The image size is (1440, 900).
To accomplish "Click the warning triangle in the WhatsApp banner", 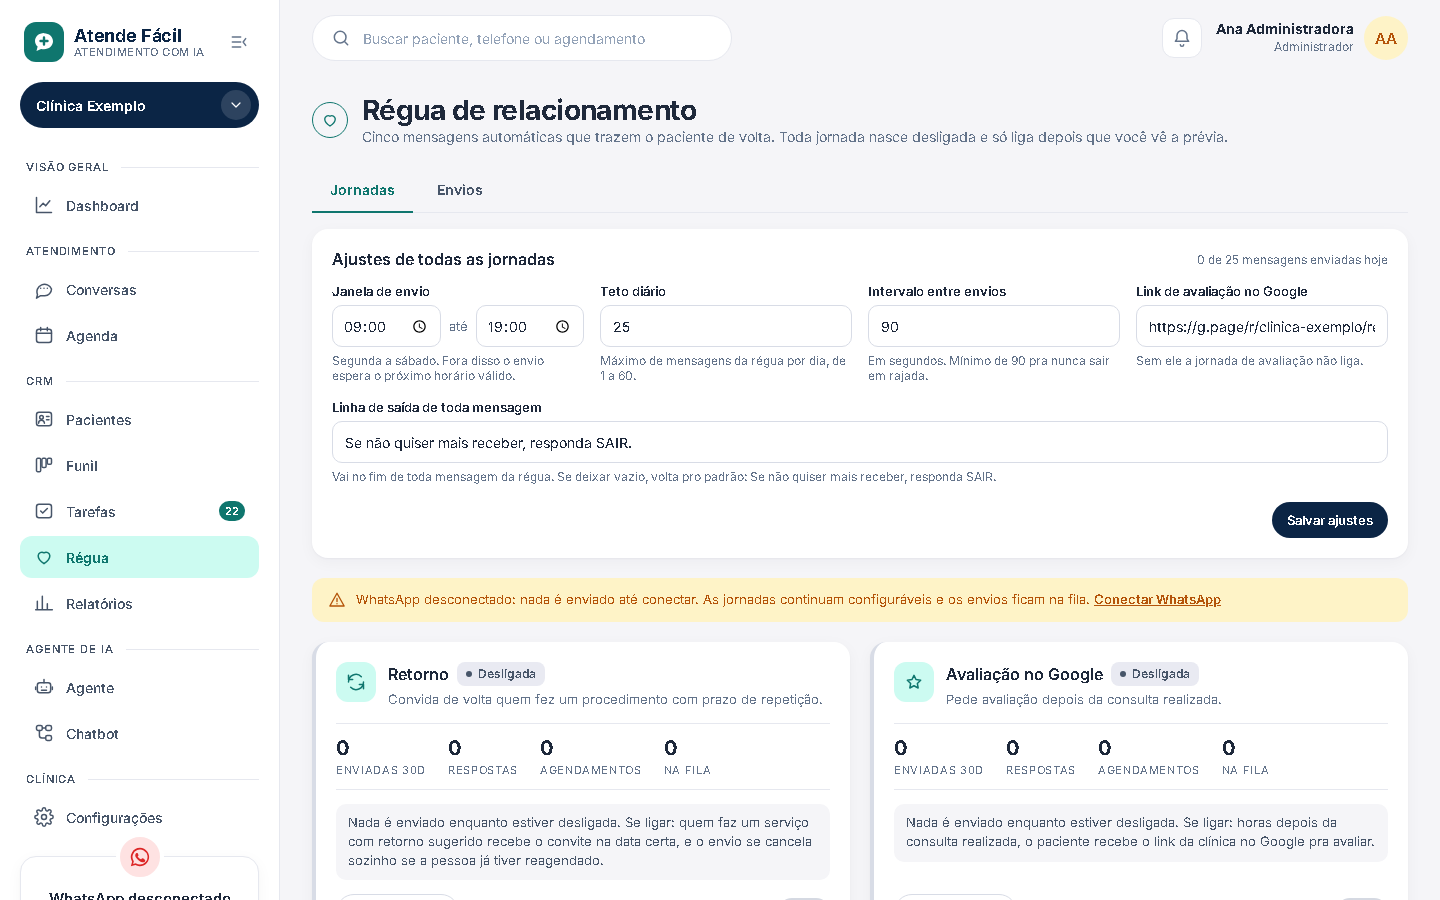I will click(337, 600).
